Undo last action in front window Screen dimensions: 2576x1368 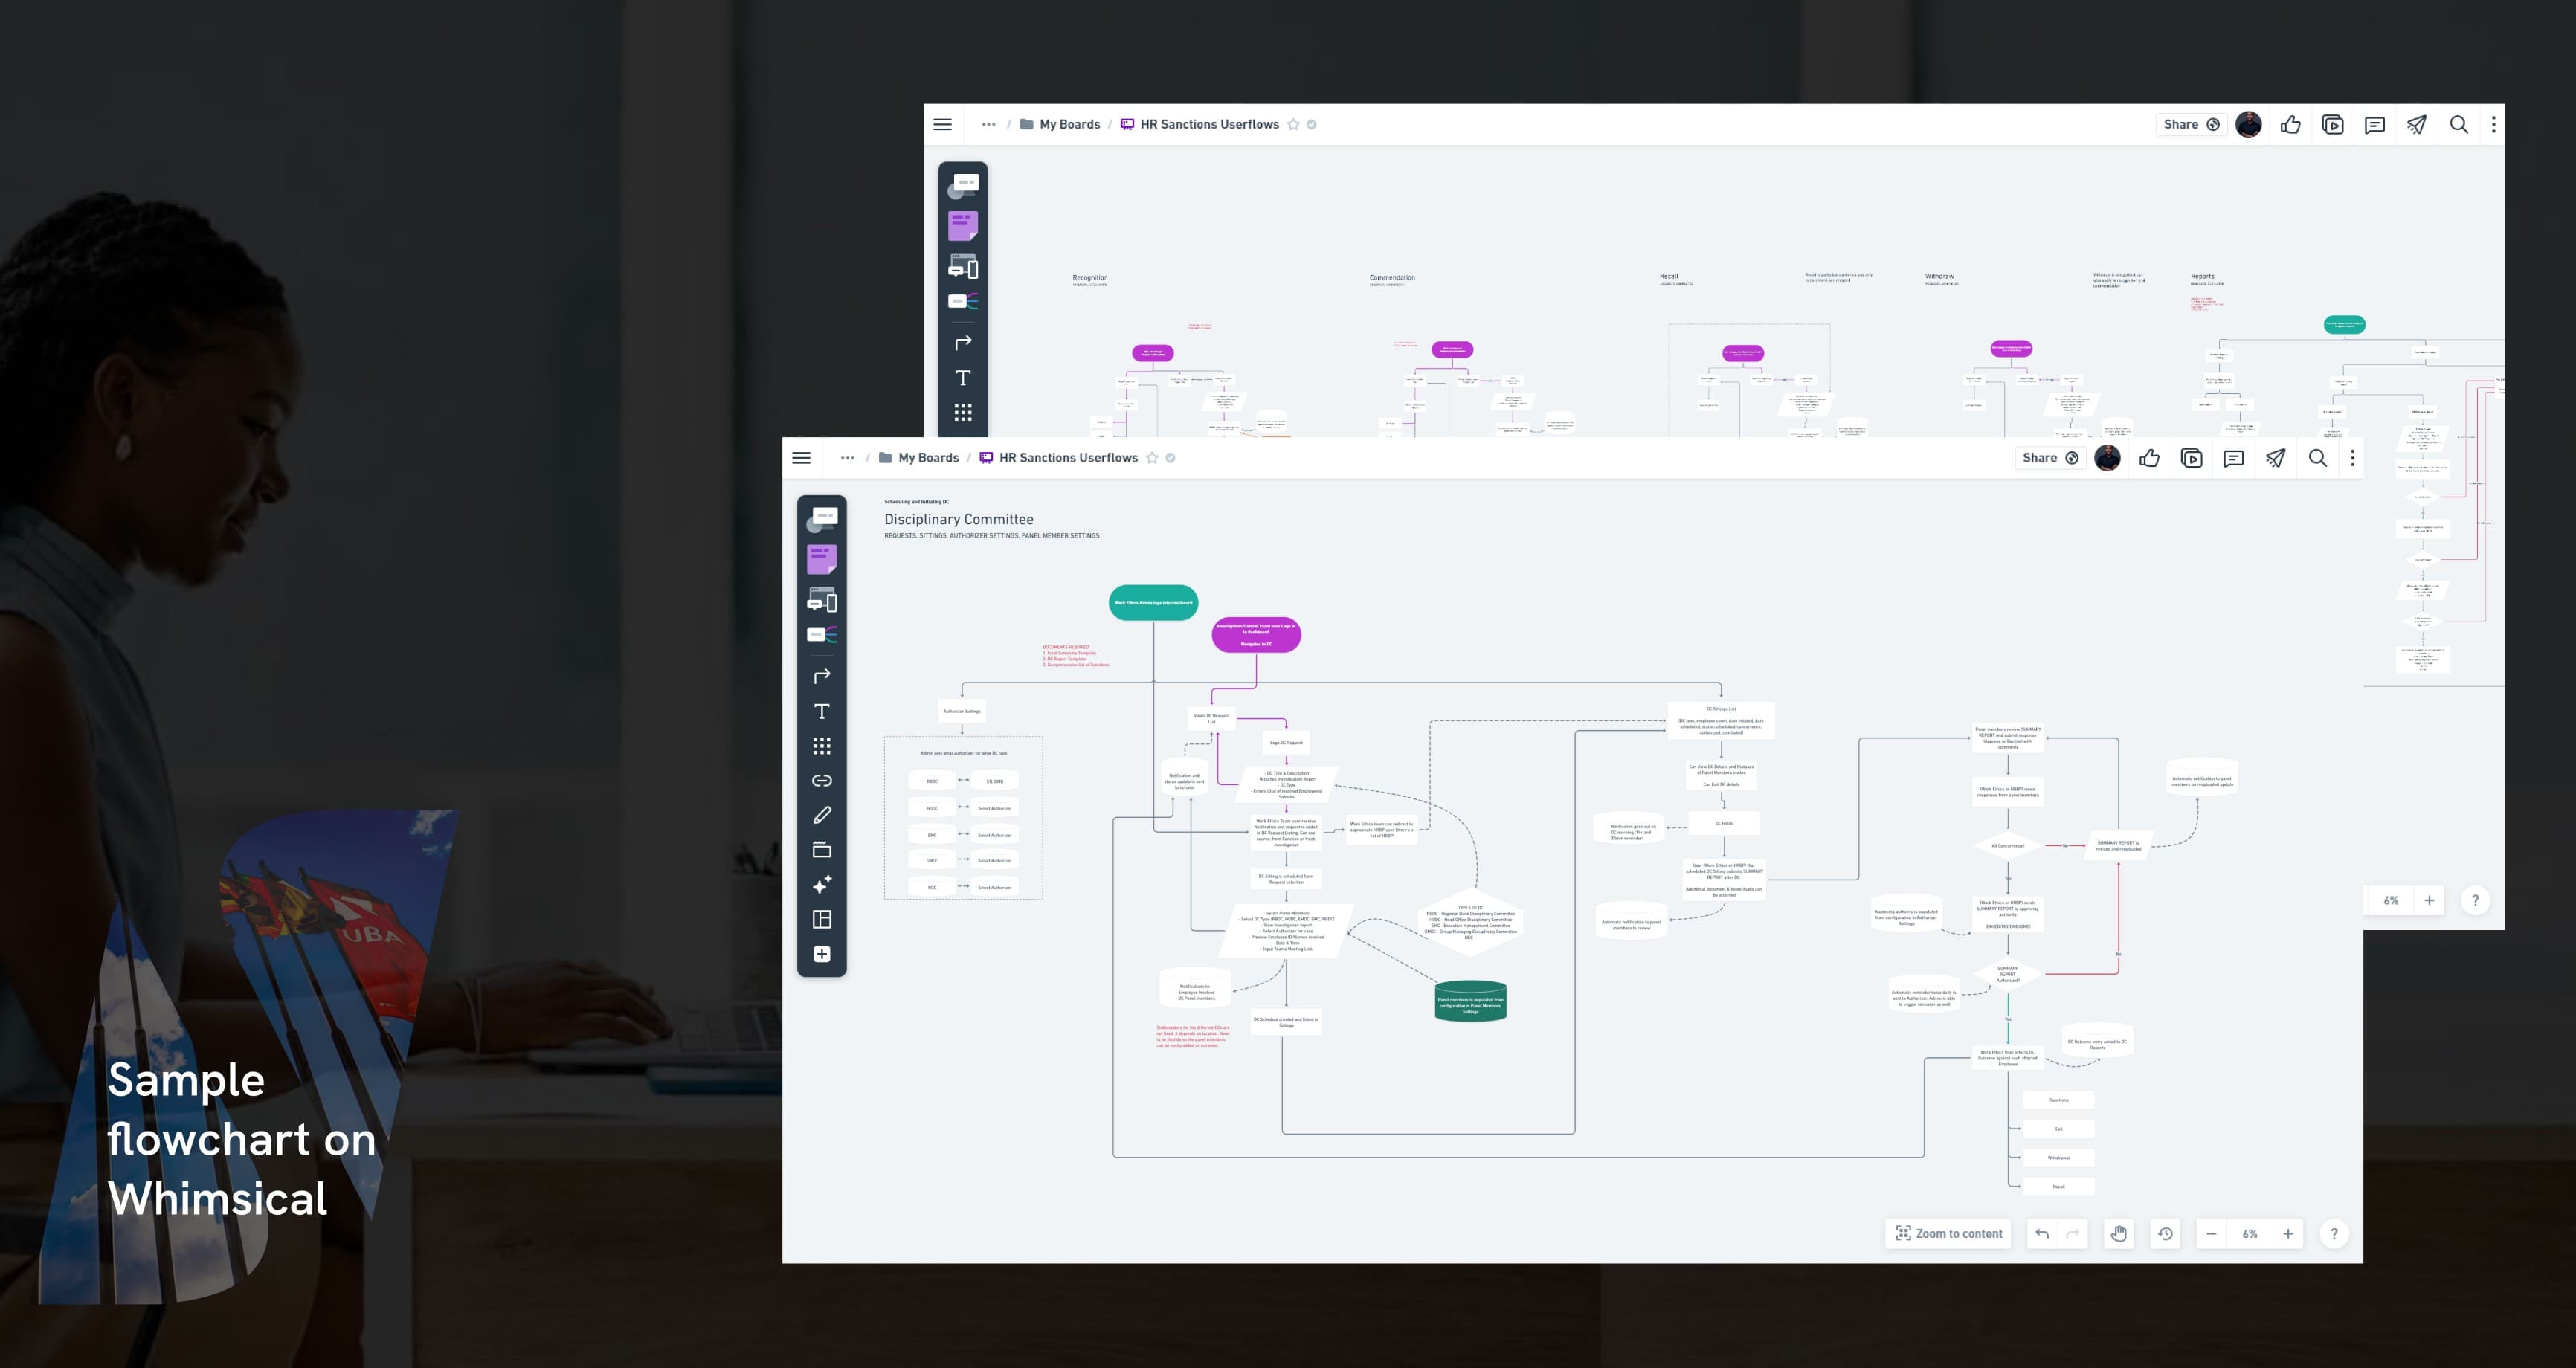(x=2042, y=1234)
